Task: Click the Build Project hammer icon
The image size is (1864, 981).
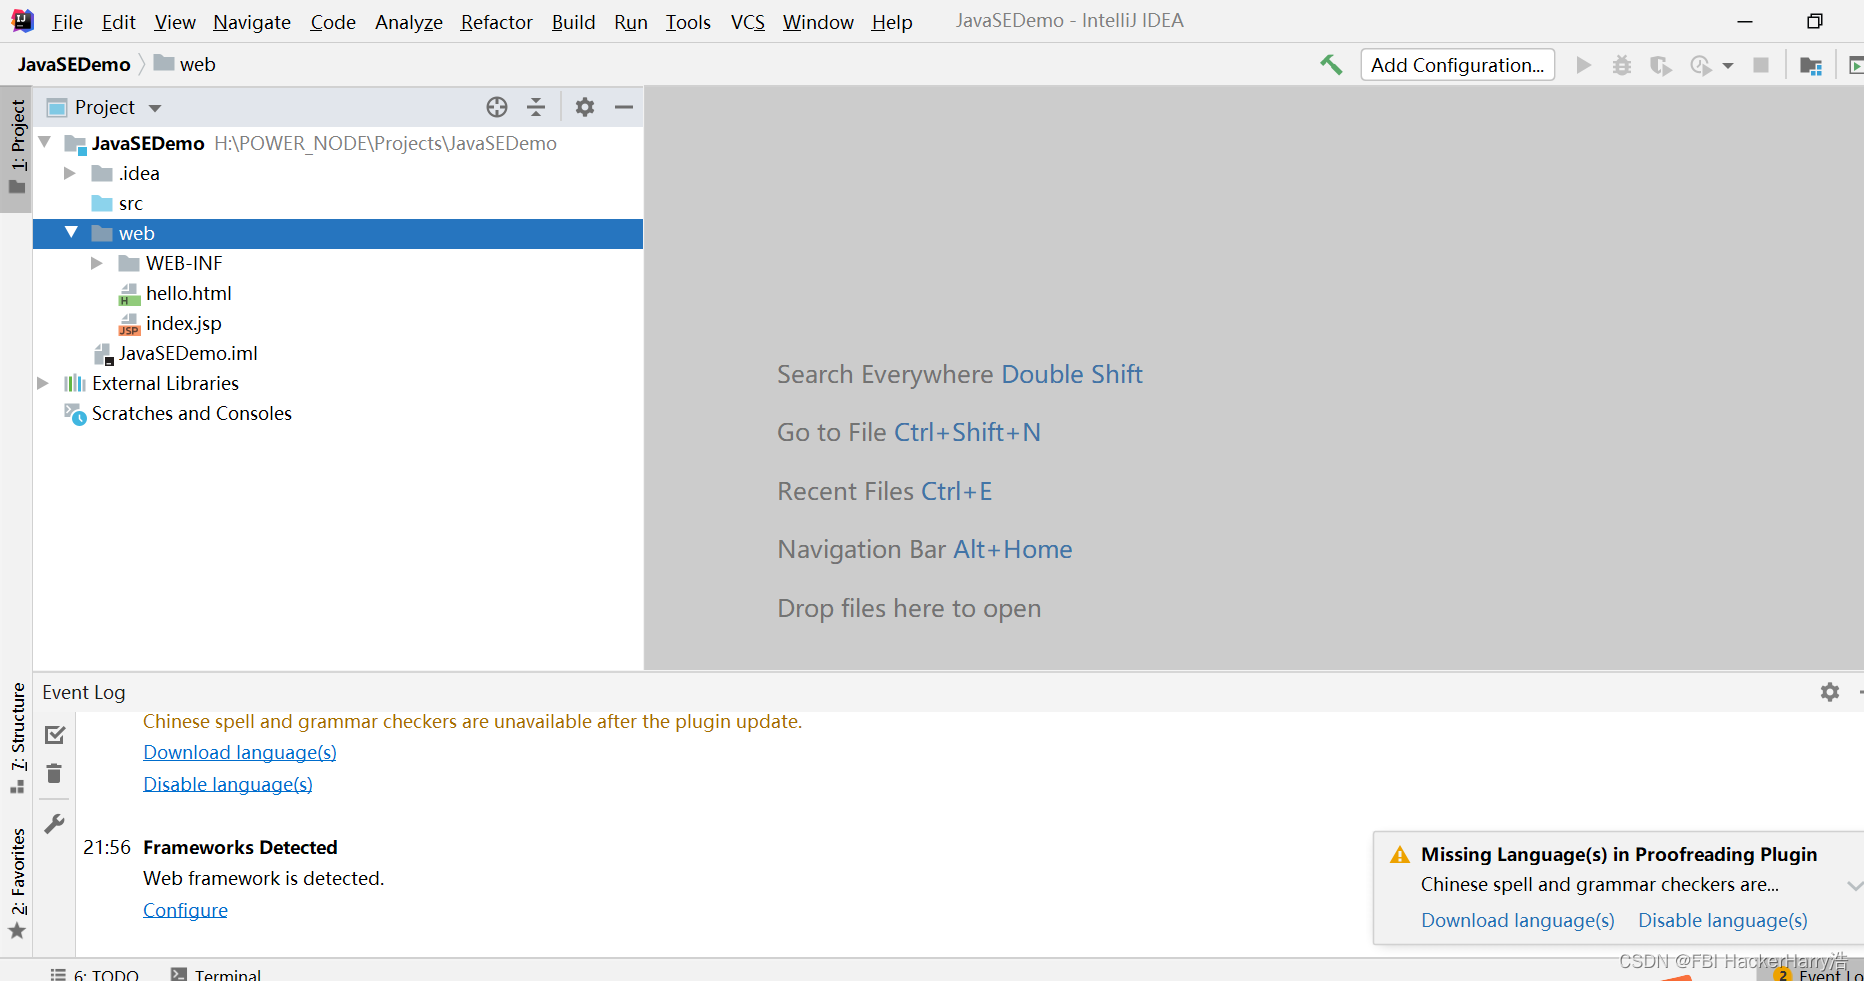Action: point(1331,65)
